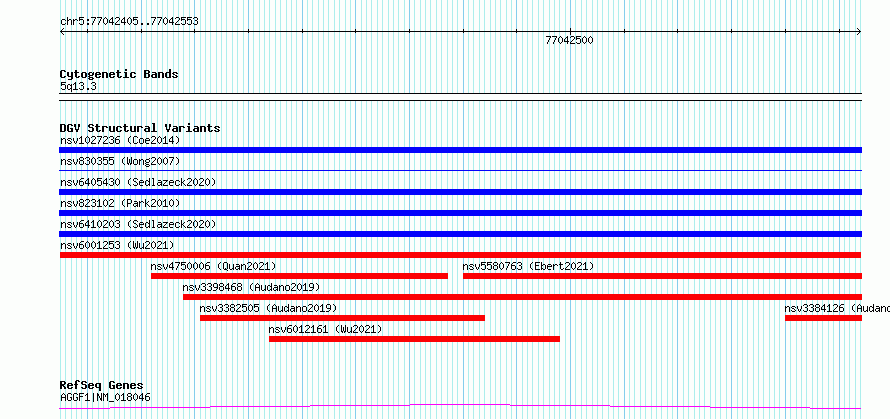
Task: Open the partially visible nsv3384126 variant bar
Action: [x=824, y=318]
